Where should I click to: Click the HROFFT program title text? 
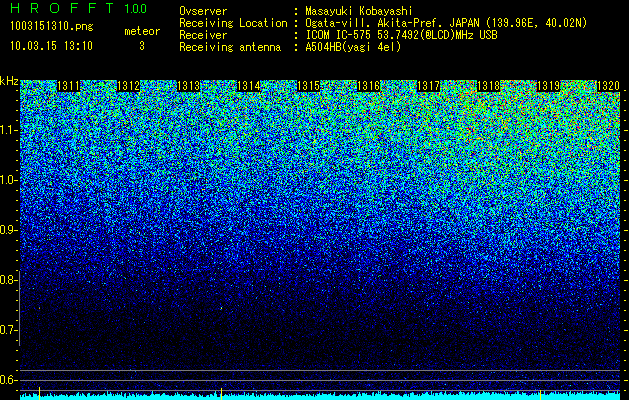click(62, 8)
